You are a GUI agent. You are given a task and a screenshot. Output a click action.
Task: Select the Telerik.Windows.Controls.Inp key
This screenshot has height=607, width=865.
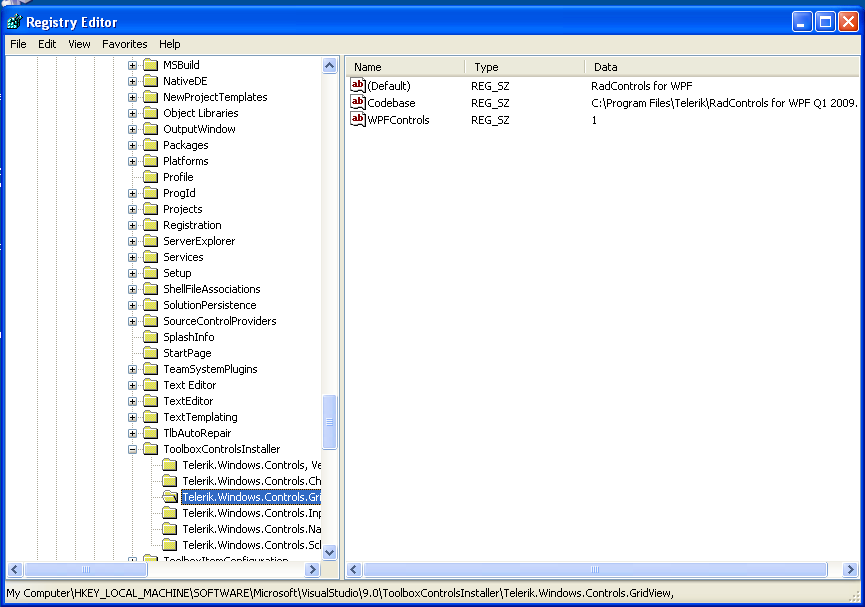tap(252, 513)
